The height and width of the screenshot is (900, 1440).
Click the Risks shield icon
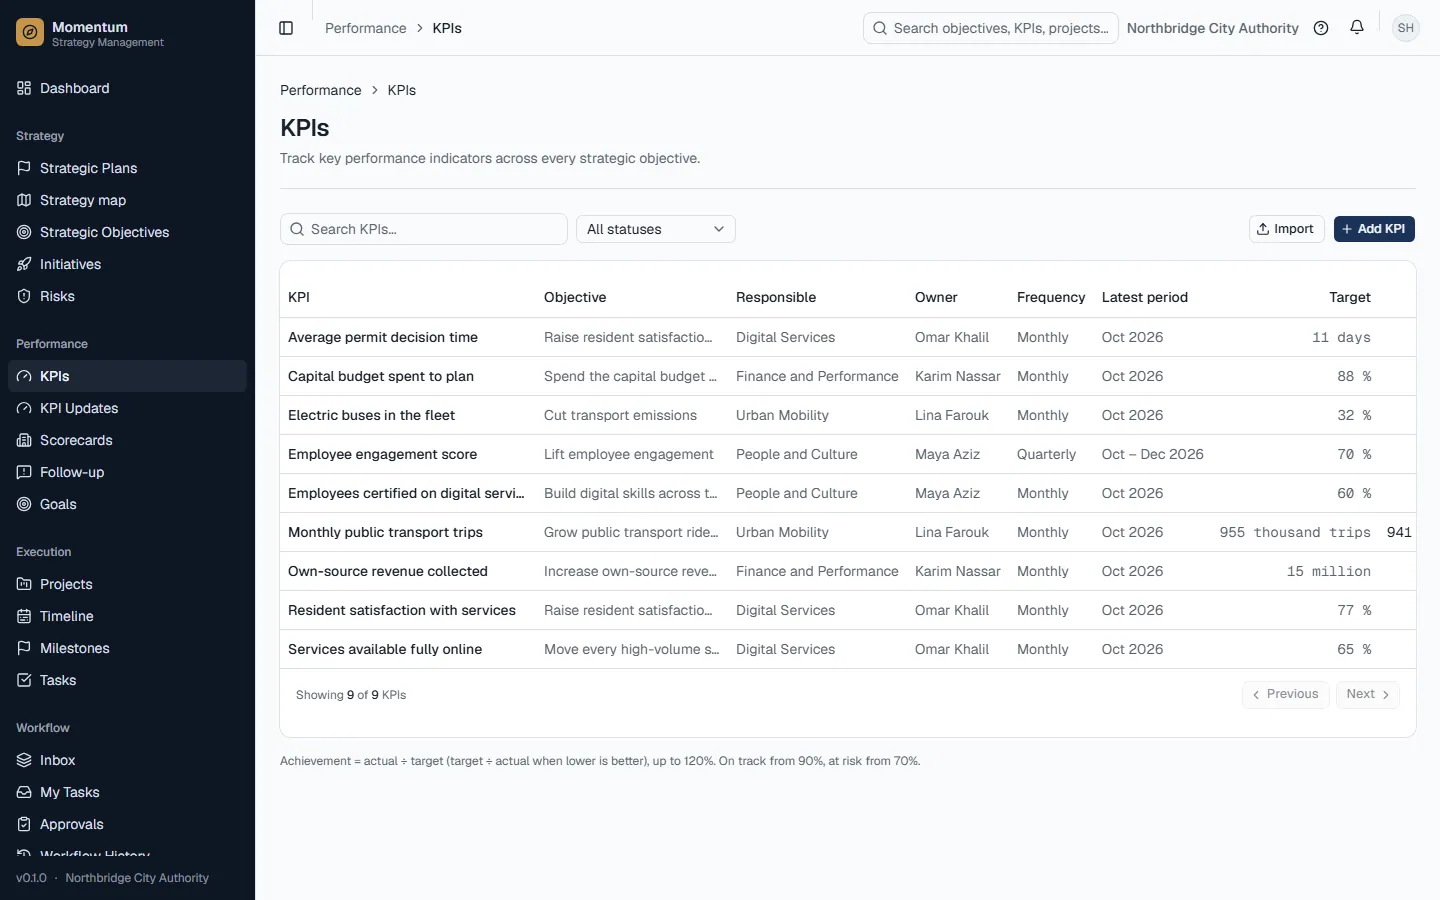point(24,296)
